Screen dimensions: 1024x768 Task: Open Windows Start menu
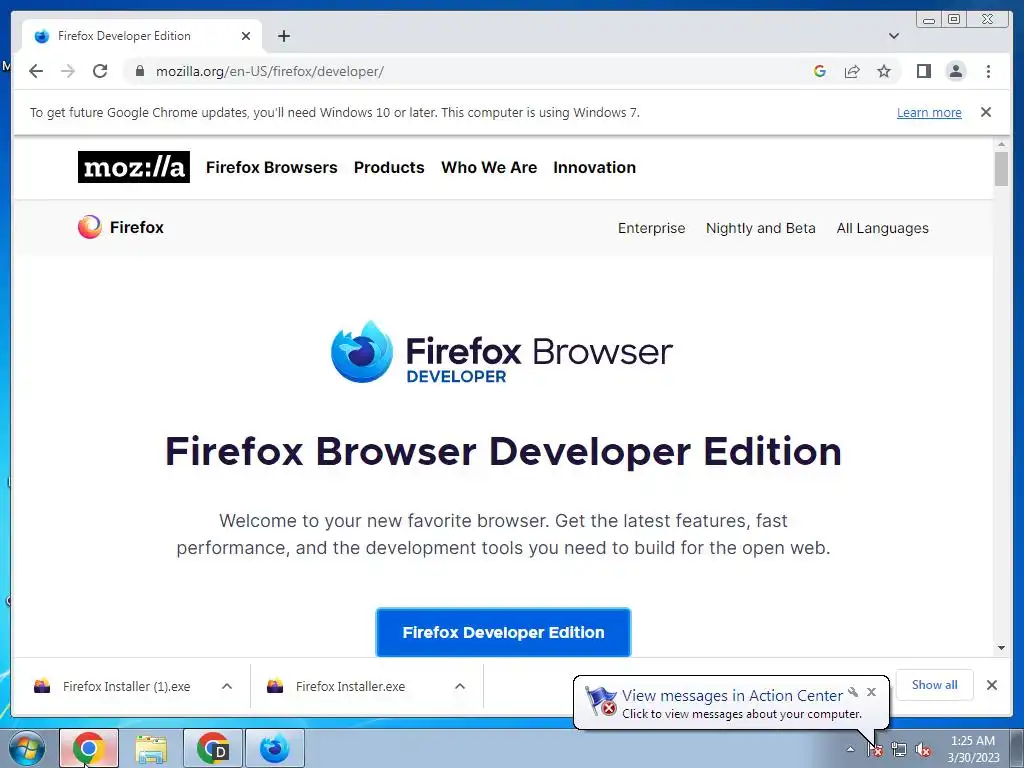click(27, 748)
